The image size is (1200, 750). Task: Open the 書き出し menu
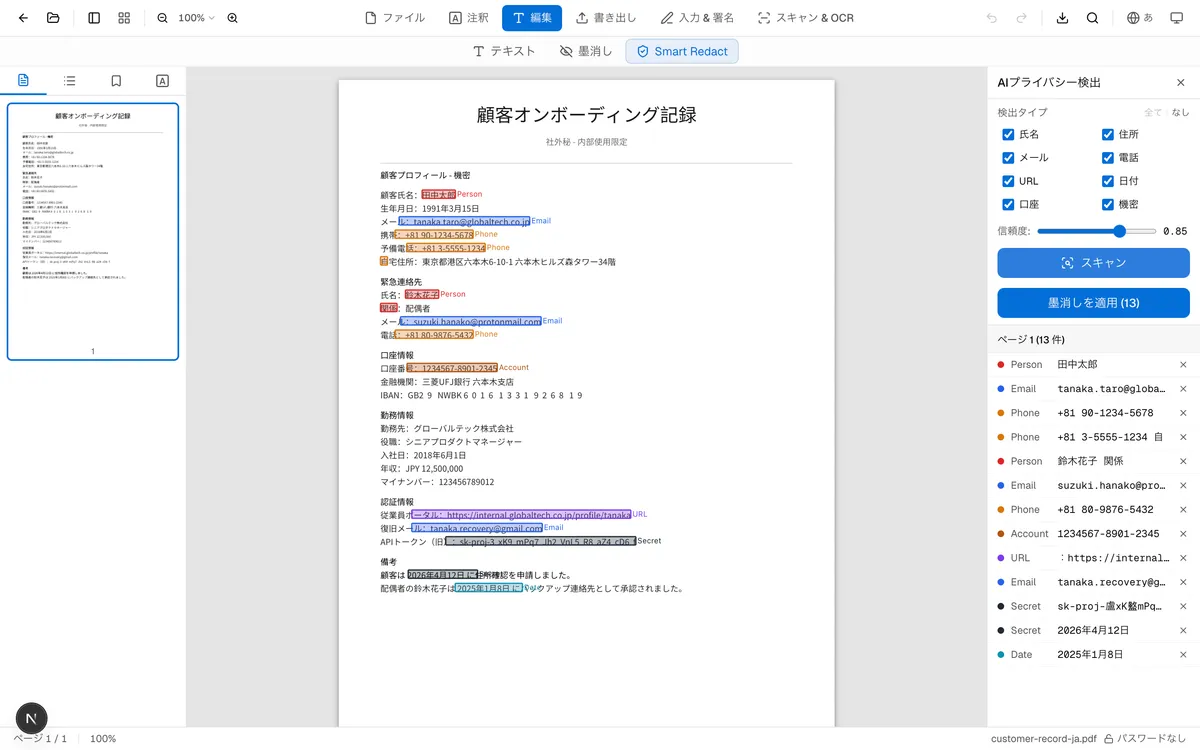tap(606, 18)
